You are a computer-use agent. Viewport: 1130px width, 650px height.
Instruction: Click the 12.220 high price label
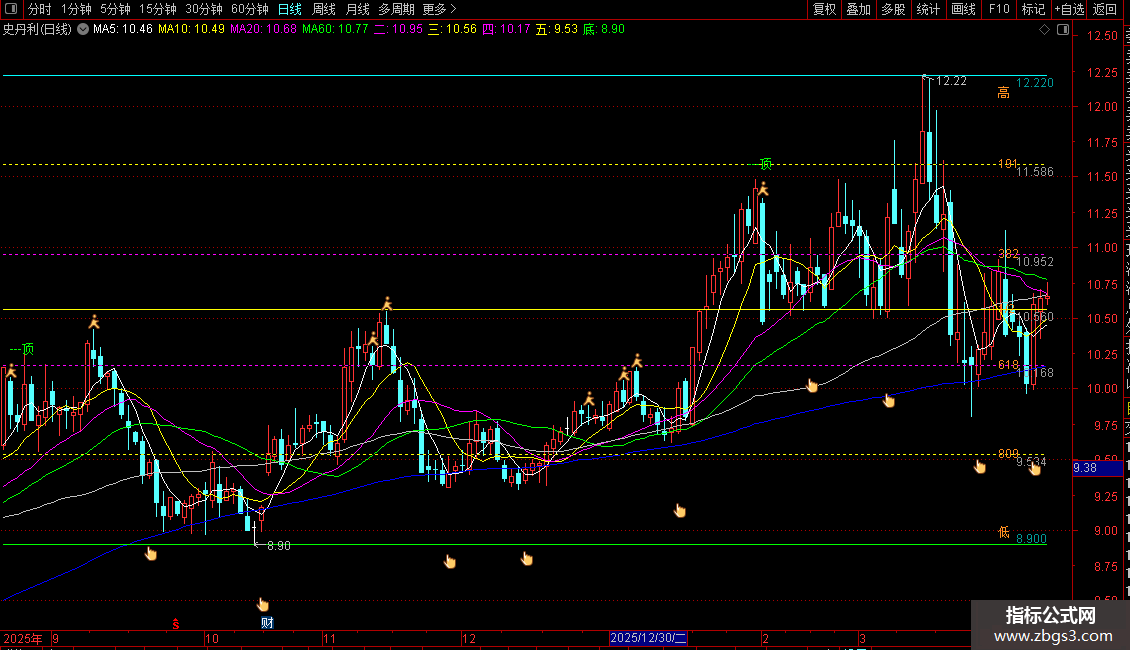(1034, 83)
